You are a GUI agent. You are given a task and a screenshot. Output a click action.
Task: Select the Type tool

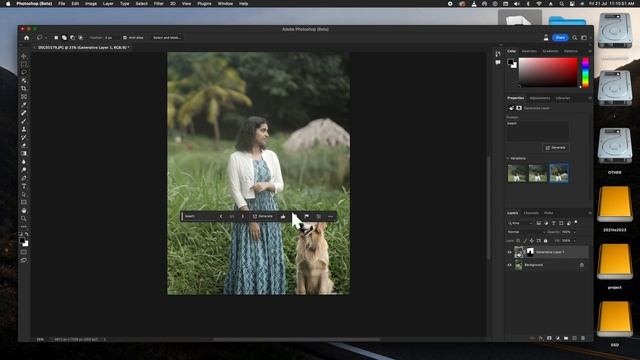click(24, 186)
